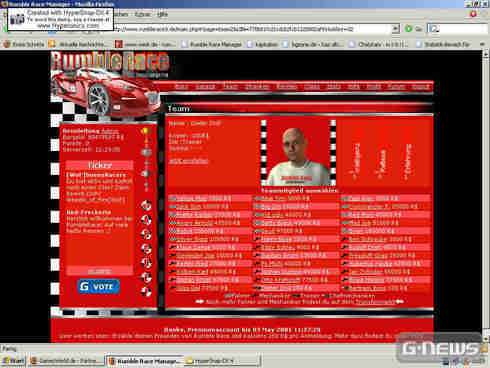
Task: Click the browser URL address field
Action: [x=253, y=29]
